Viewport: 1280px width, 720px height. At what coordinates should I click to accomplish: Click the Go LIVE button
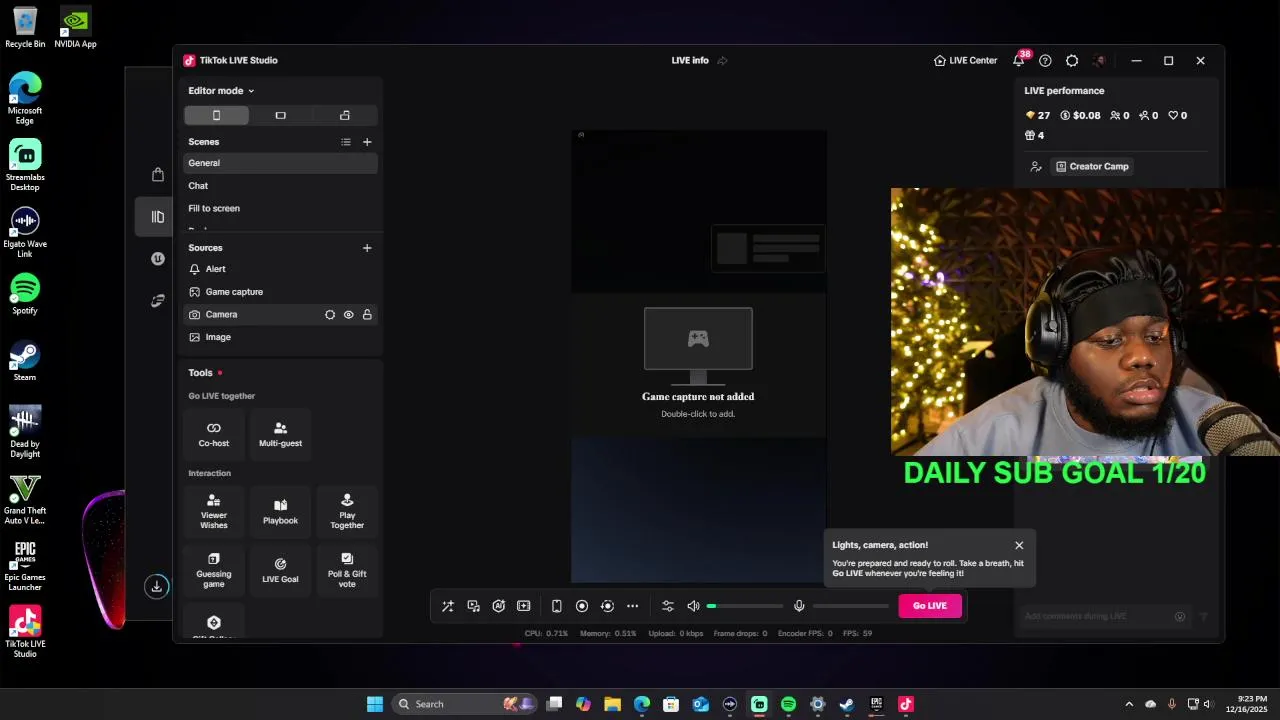point(930,605)
